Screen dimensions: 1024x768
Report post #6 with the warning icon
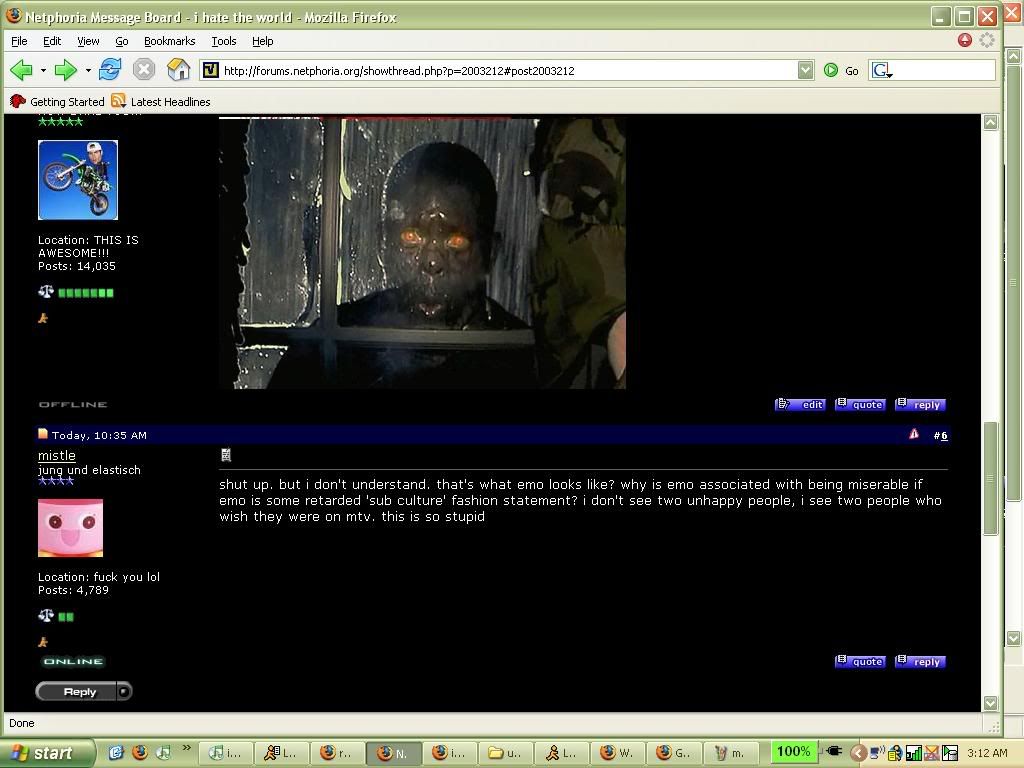coord(914,434)
